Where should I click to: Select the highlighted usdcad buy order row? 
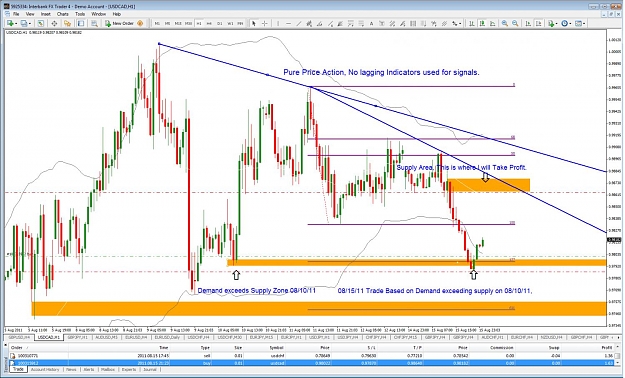[x=312, y=363]
